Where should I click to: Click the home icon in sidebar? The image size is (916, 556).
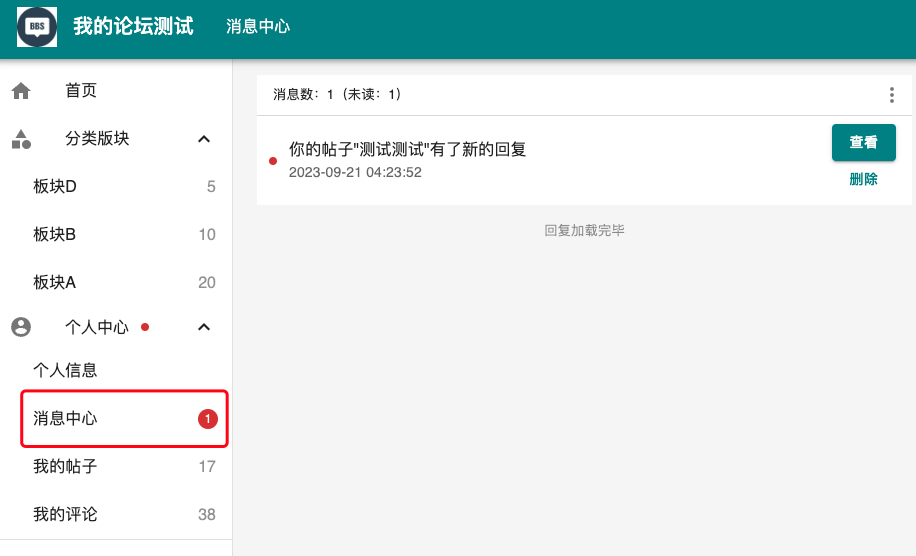click(21, 91)
